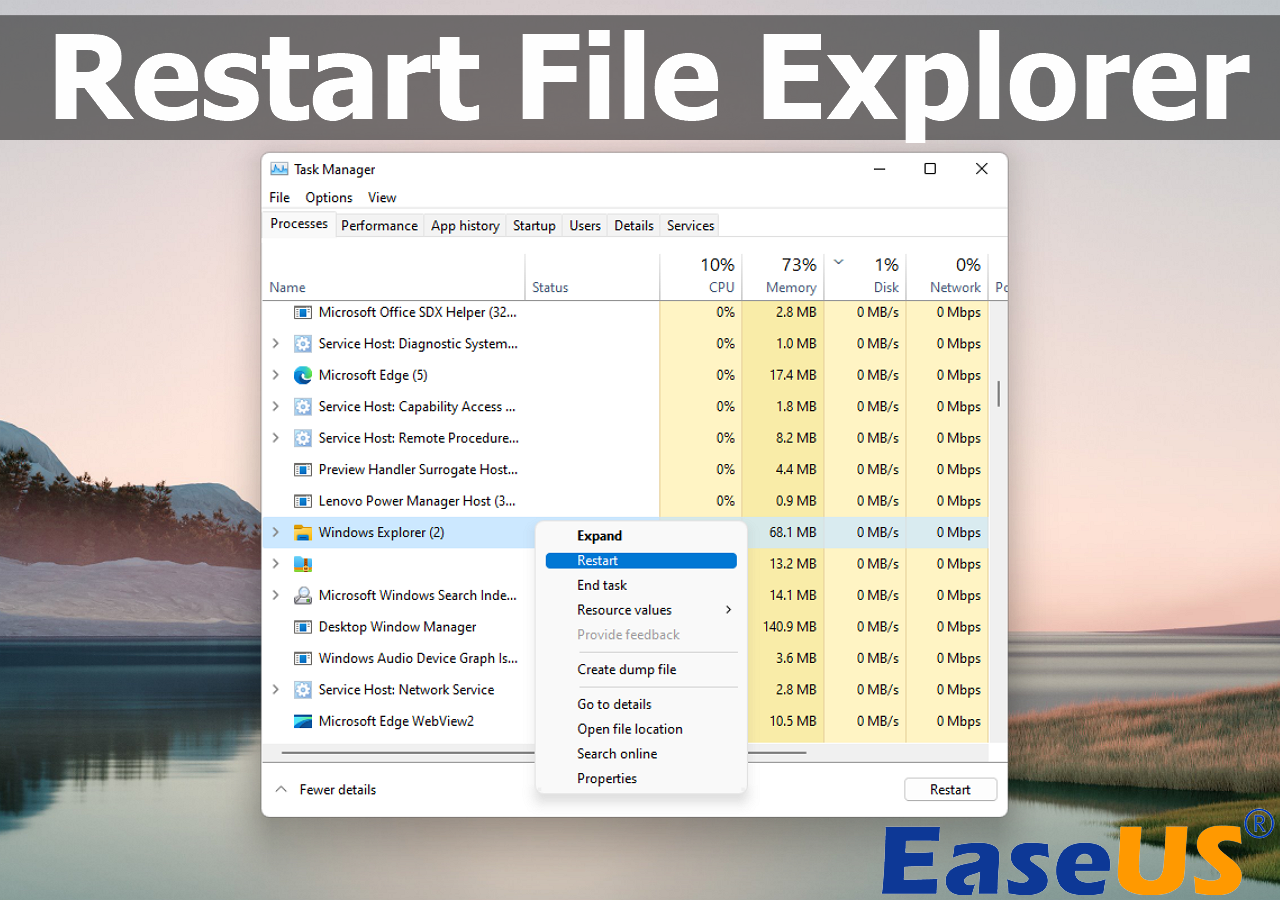Screen dimensions: 1280x900
Task: Select the Microsoft Edge (5) browser icon
Action: 303,375
